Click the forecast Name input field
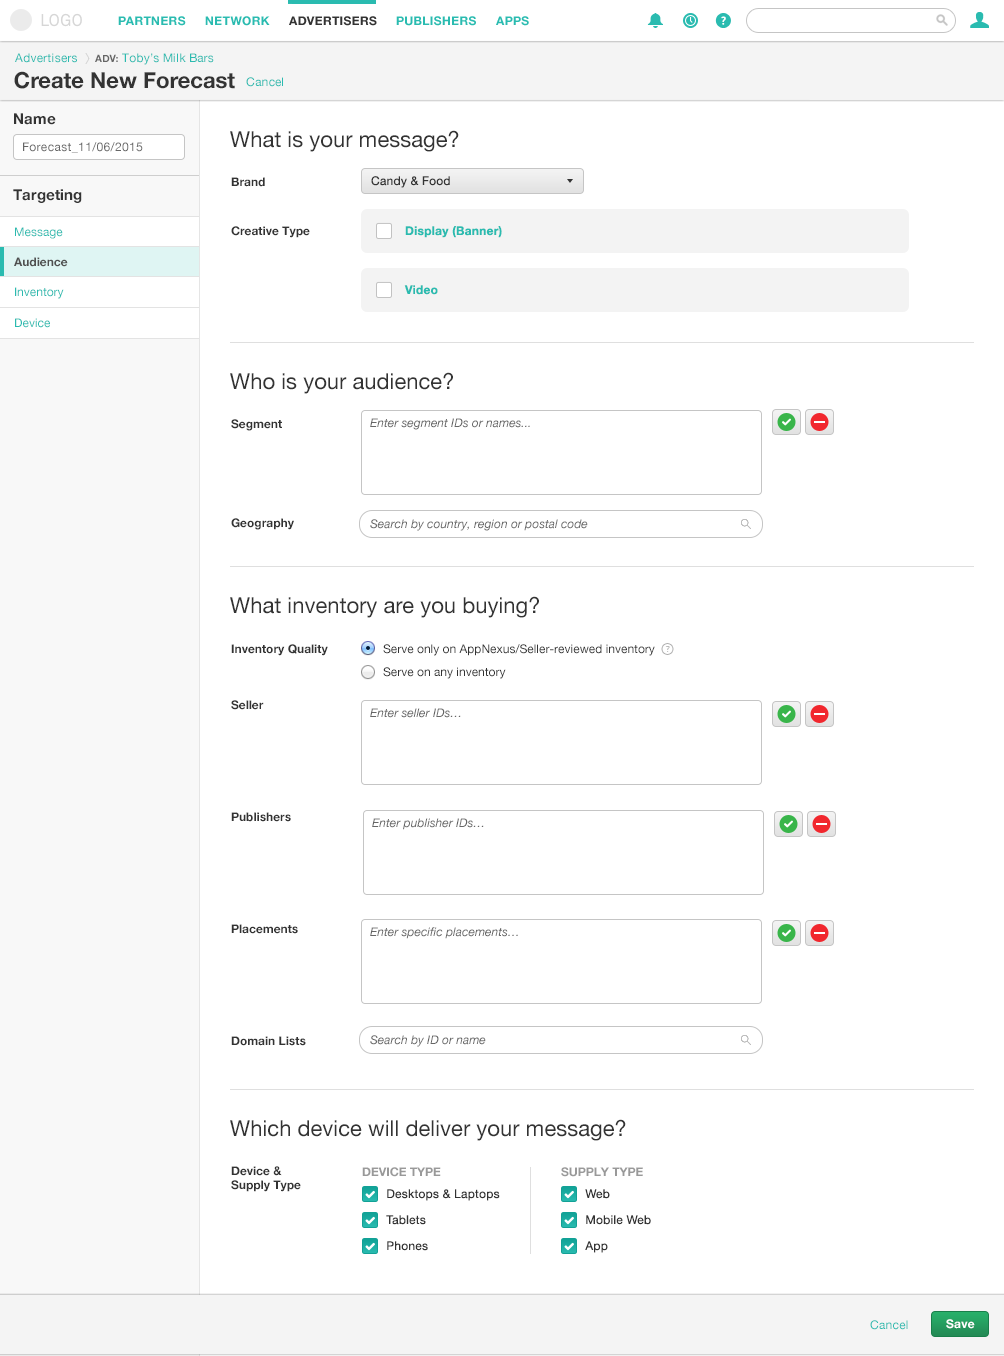This screenshot has height=1356, width=1004. click(x=99, y=147)
